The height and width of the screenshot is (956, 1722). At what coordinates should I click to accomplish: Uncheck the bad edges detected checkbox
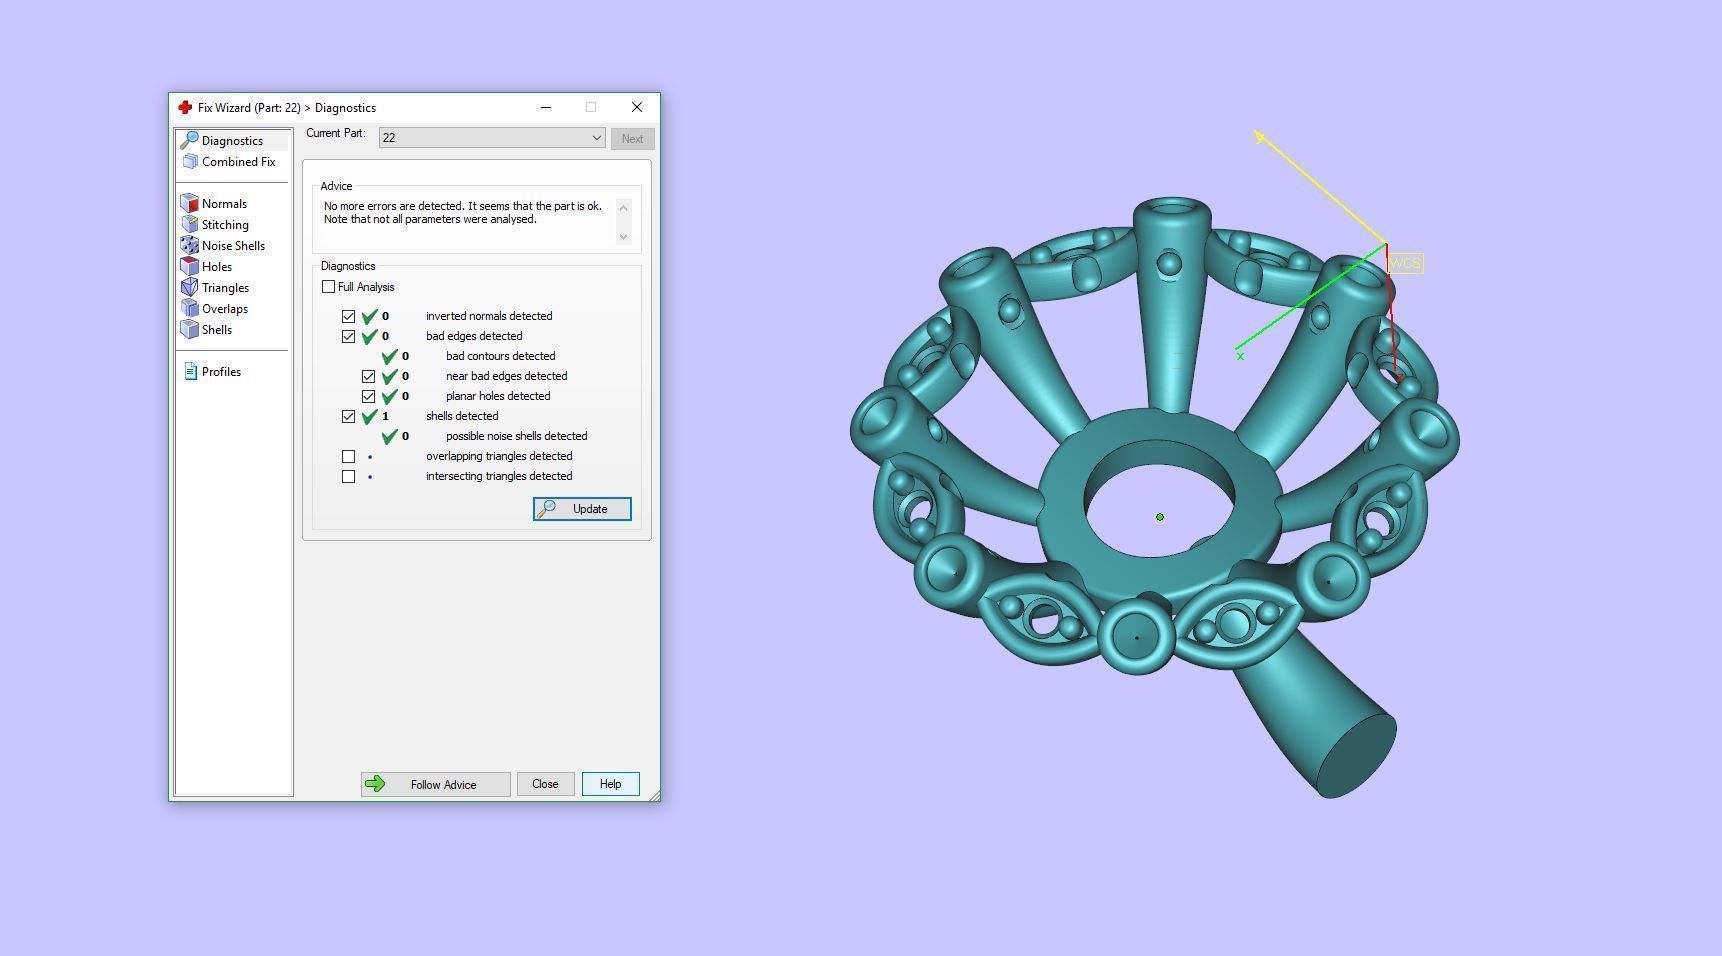click(x=348, y=336)
